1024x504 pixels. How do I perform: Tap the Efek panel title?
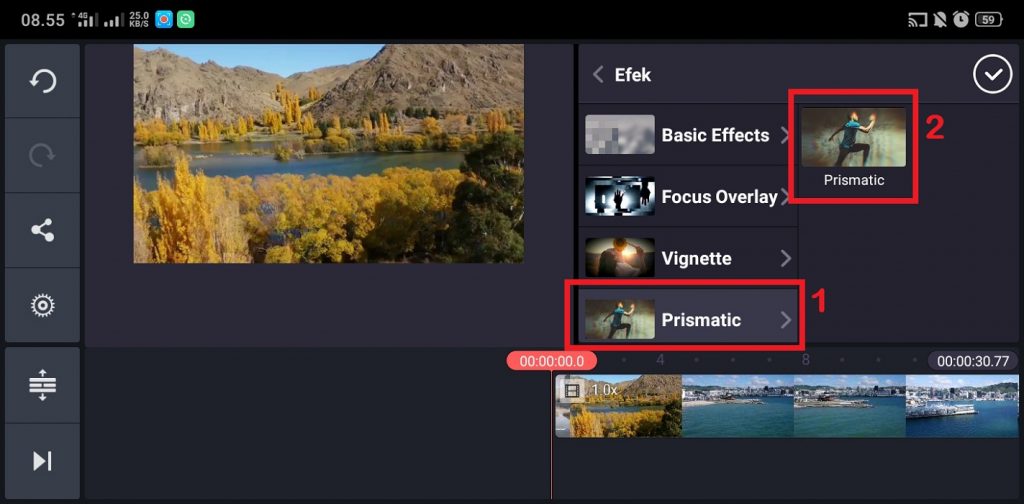click(632, 74)
